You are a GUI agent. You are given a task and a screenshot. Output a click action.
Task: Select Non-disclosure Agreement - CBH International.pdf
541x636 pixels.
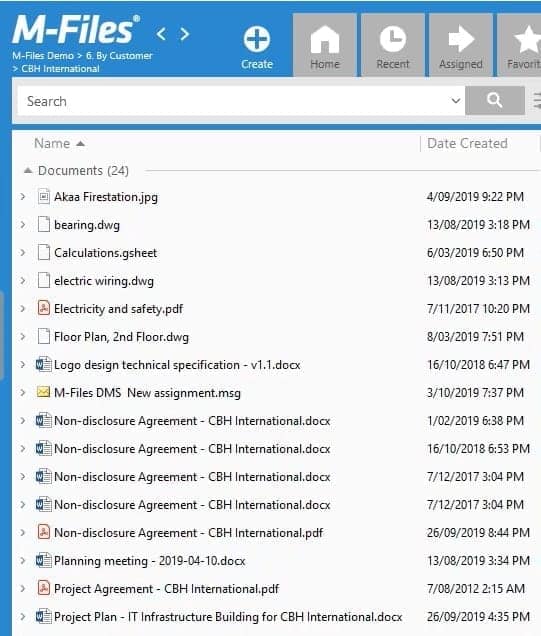point(189,533)
